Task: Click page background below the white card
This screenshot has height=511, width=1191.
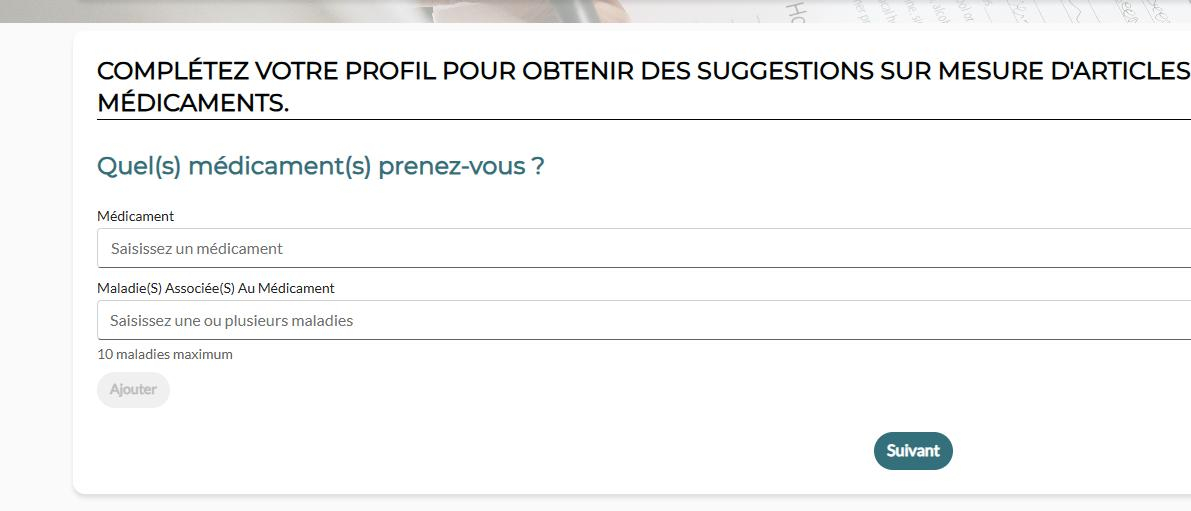Action: (x=600, y=504)
